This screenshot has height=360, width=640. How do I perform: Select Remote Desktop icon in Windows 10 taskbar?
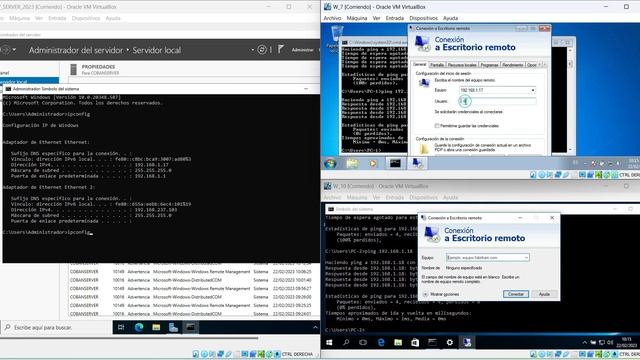click(467, 342)
